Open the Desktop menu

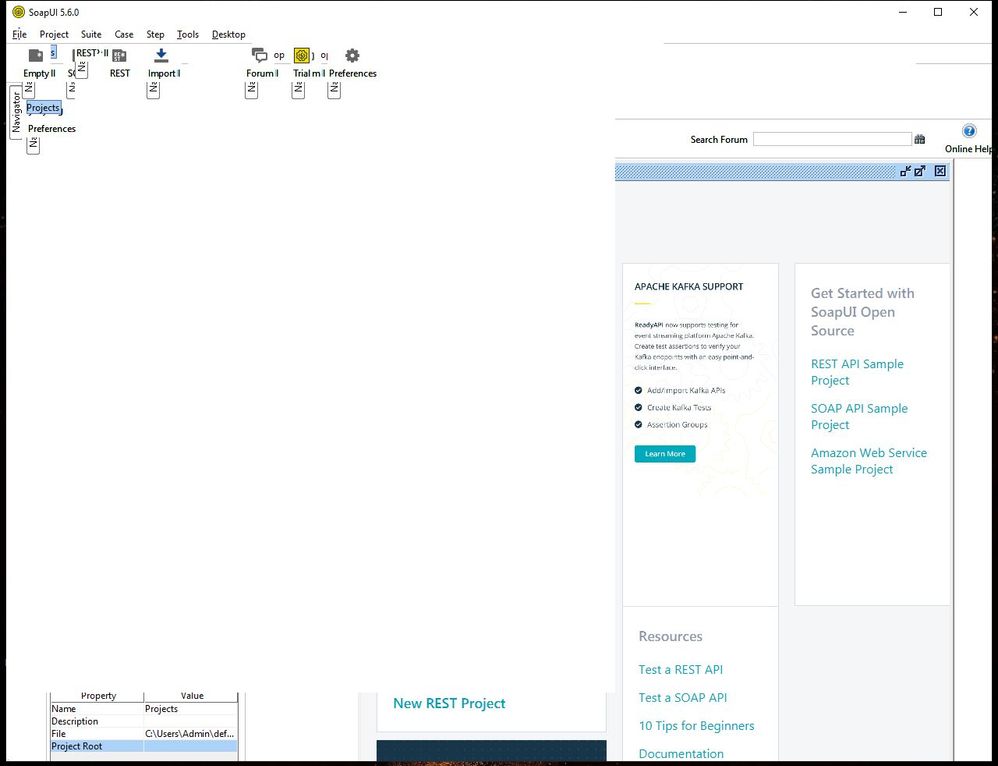click(228, 34)
